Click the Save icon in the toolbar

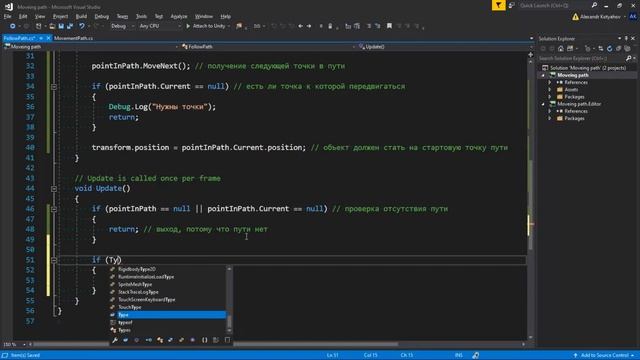pyautogui.click(x=61, y=26)
